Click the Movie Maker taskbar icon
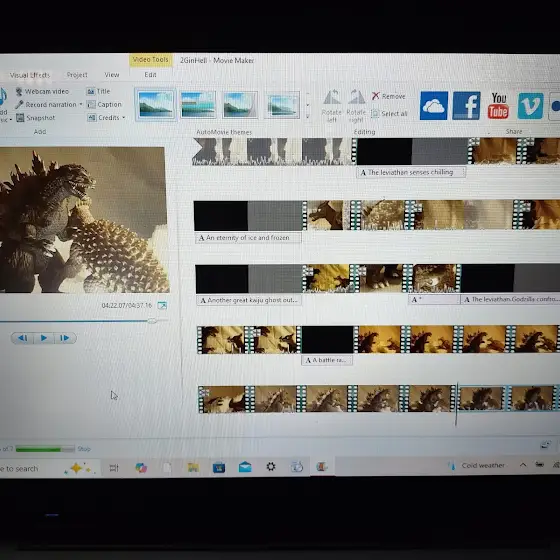This screenshot has width=560, height=560. pos(322,466)
